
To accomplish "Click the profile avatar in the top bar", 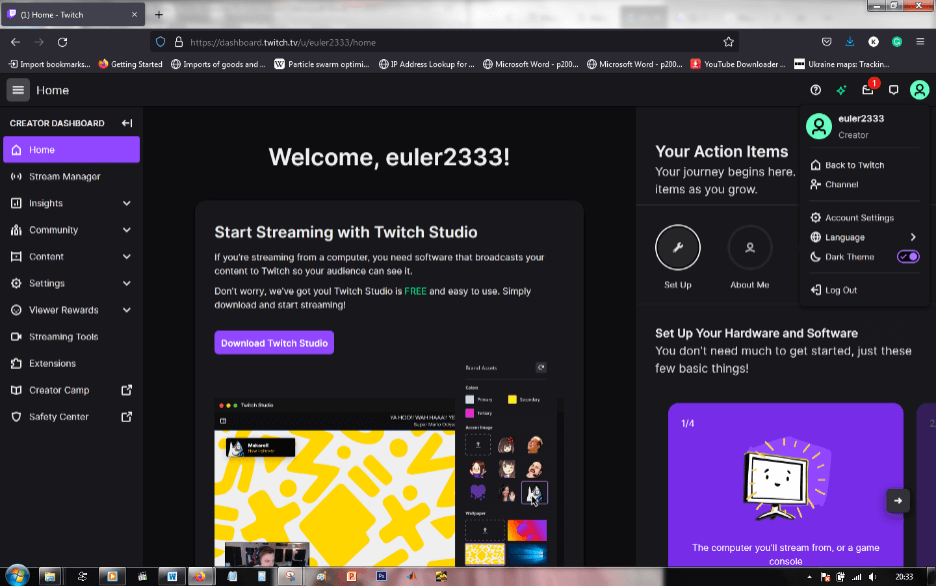I will (x=919, y=90).
